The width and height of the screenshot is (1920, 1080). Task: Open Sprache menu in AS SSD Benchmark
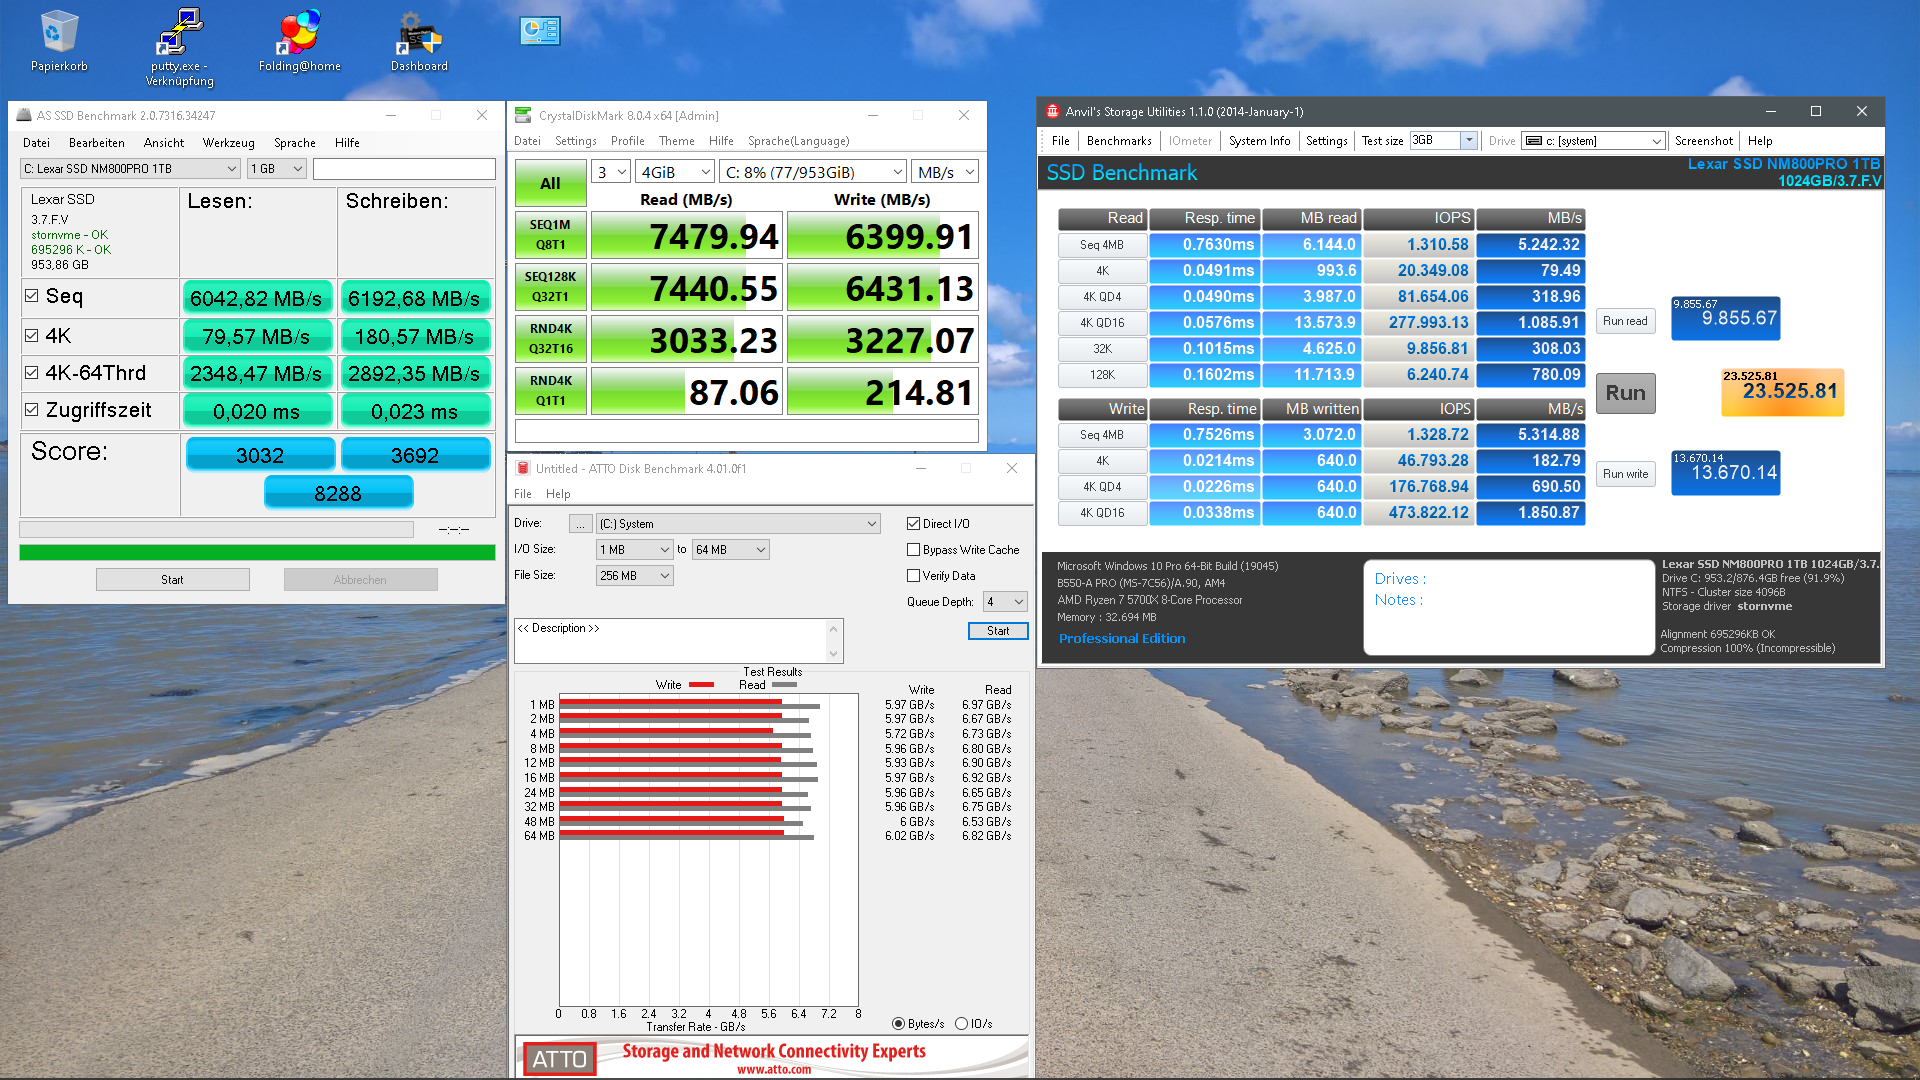(x=295, y=143)
